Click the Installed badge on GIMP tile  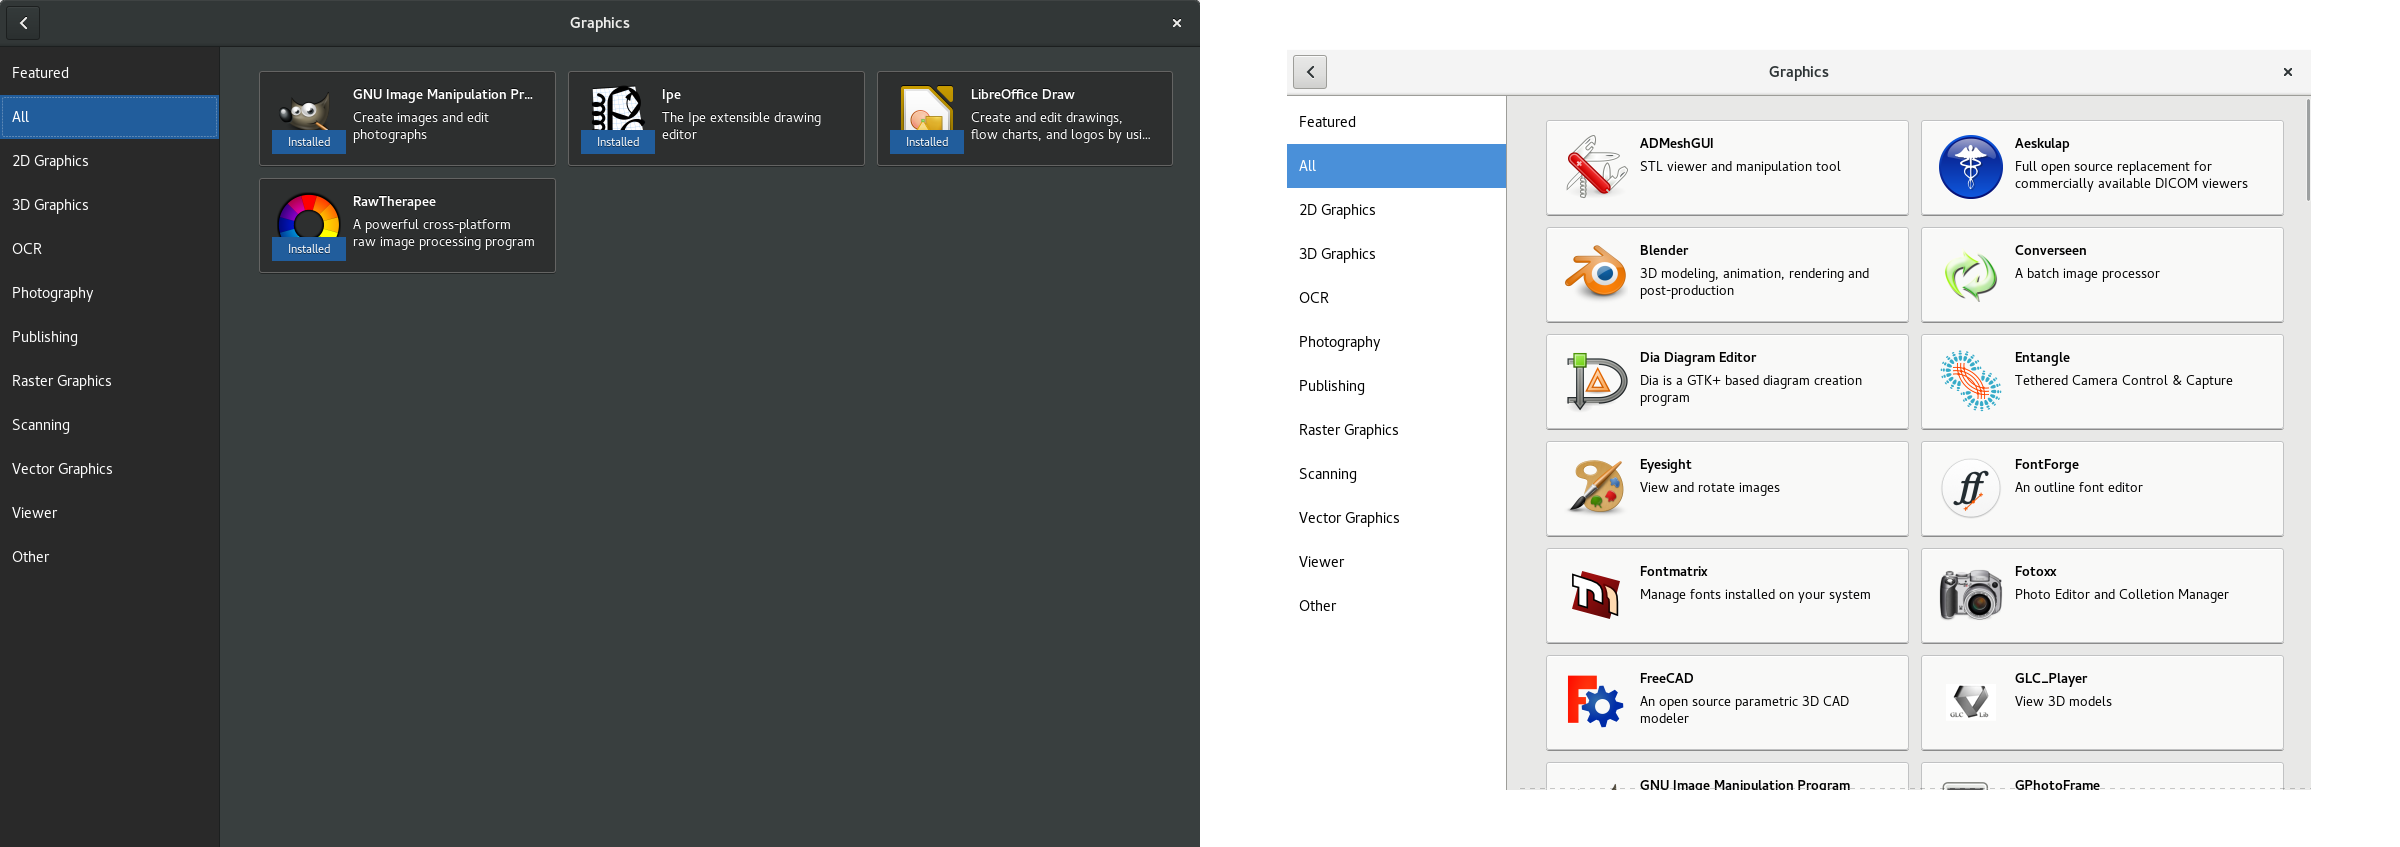[309, 142]
